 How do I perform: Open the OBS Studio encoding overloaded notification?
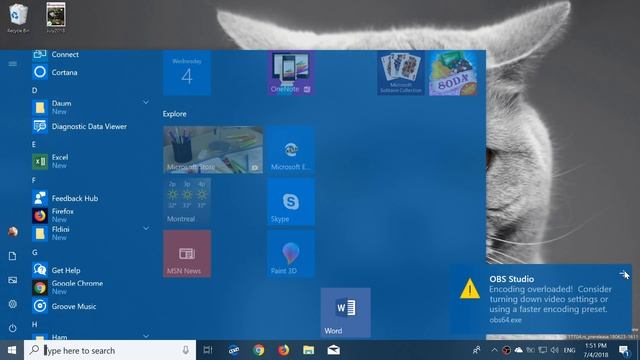(541, 299)
